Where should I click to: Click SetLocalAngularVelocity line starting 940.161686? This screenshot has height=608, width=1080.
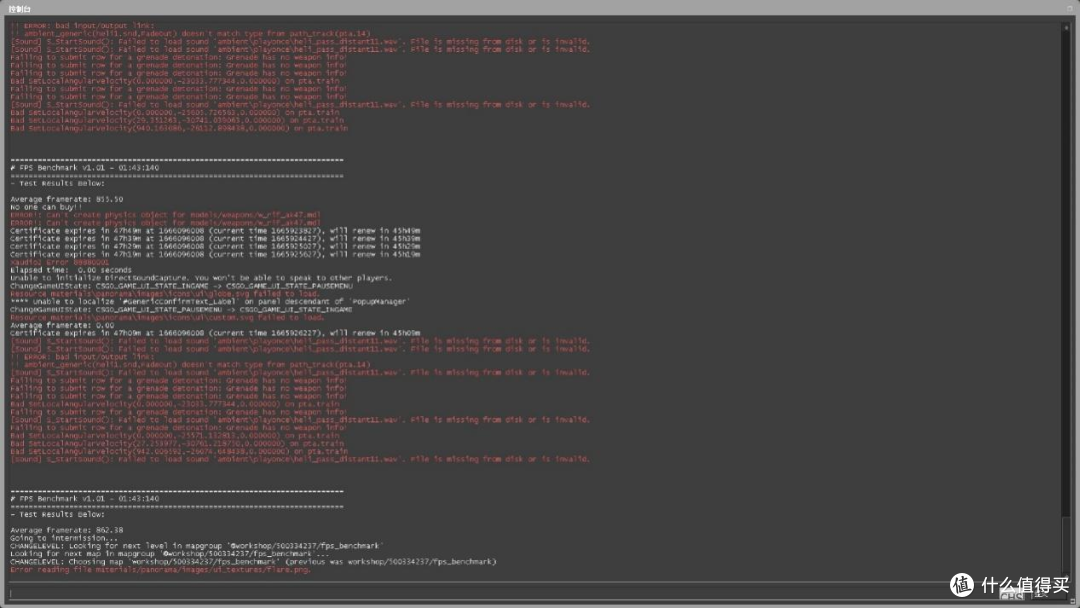(x=179, y=128)
